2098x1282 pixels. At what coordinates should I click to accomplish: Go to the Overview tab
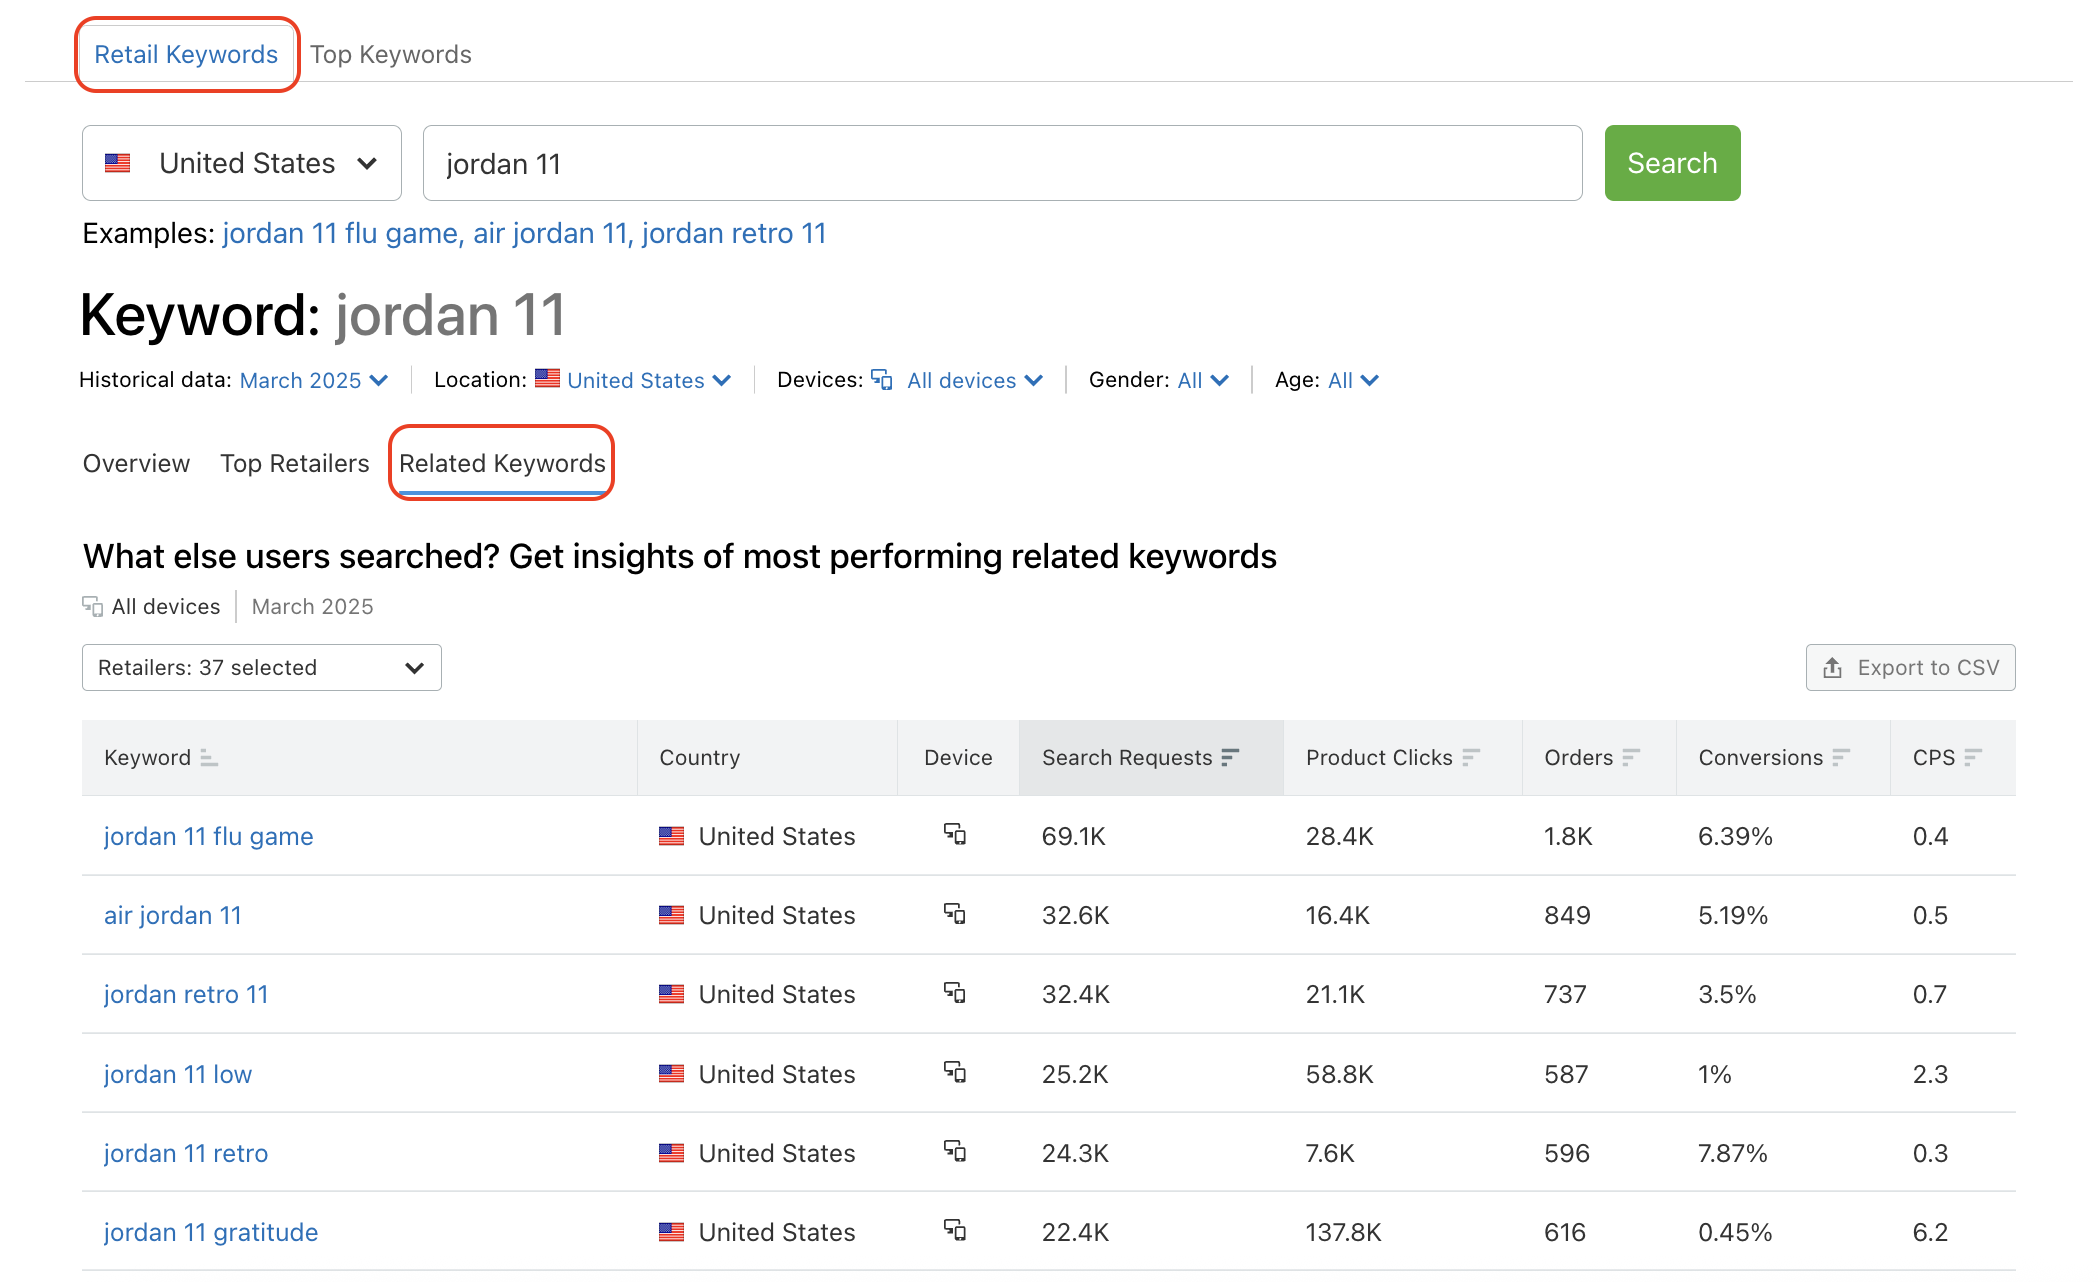pos(136,463)
